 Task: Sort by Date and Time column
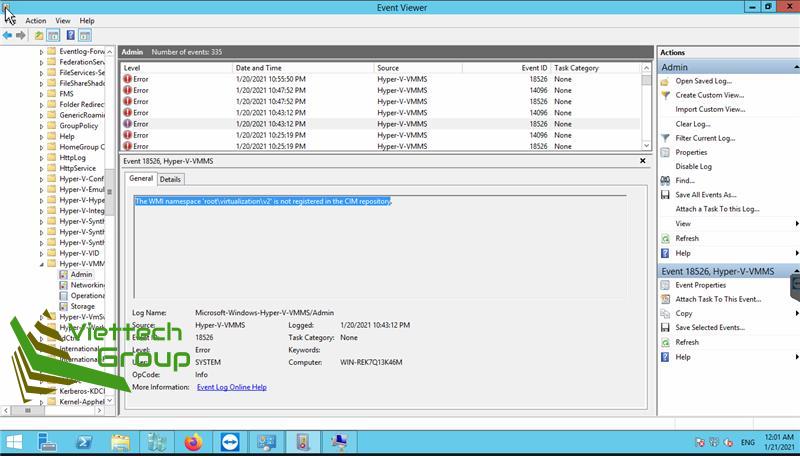point(303,68)
